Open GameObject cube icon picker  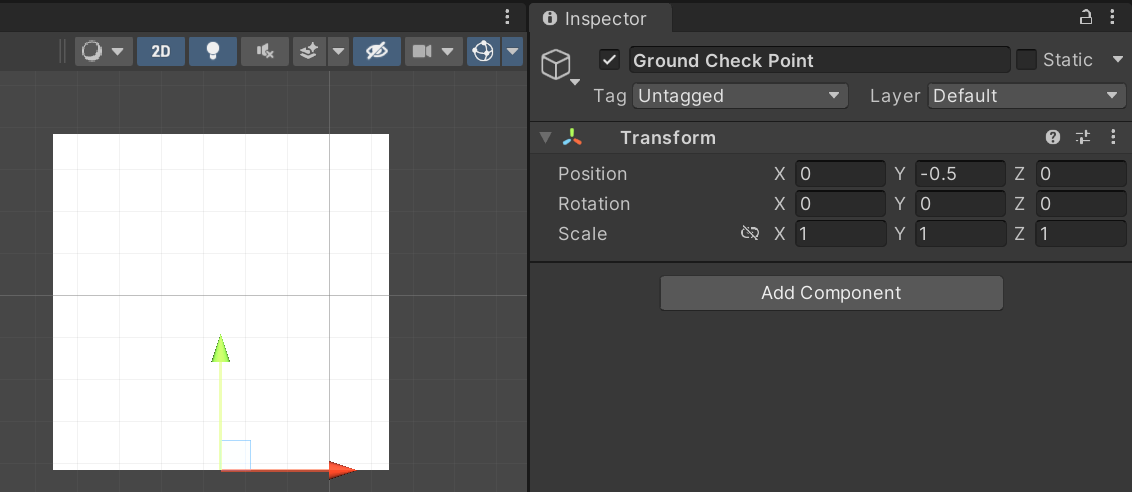point(560,67)
